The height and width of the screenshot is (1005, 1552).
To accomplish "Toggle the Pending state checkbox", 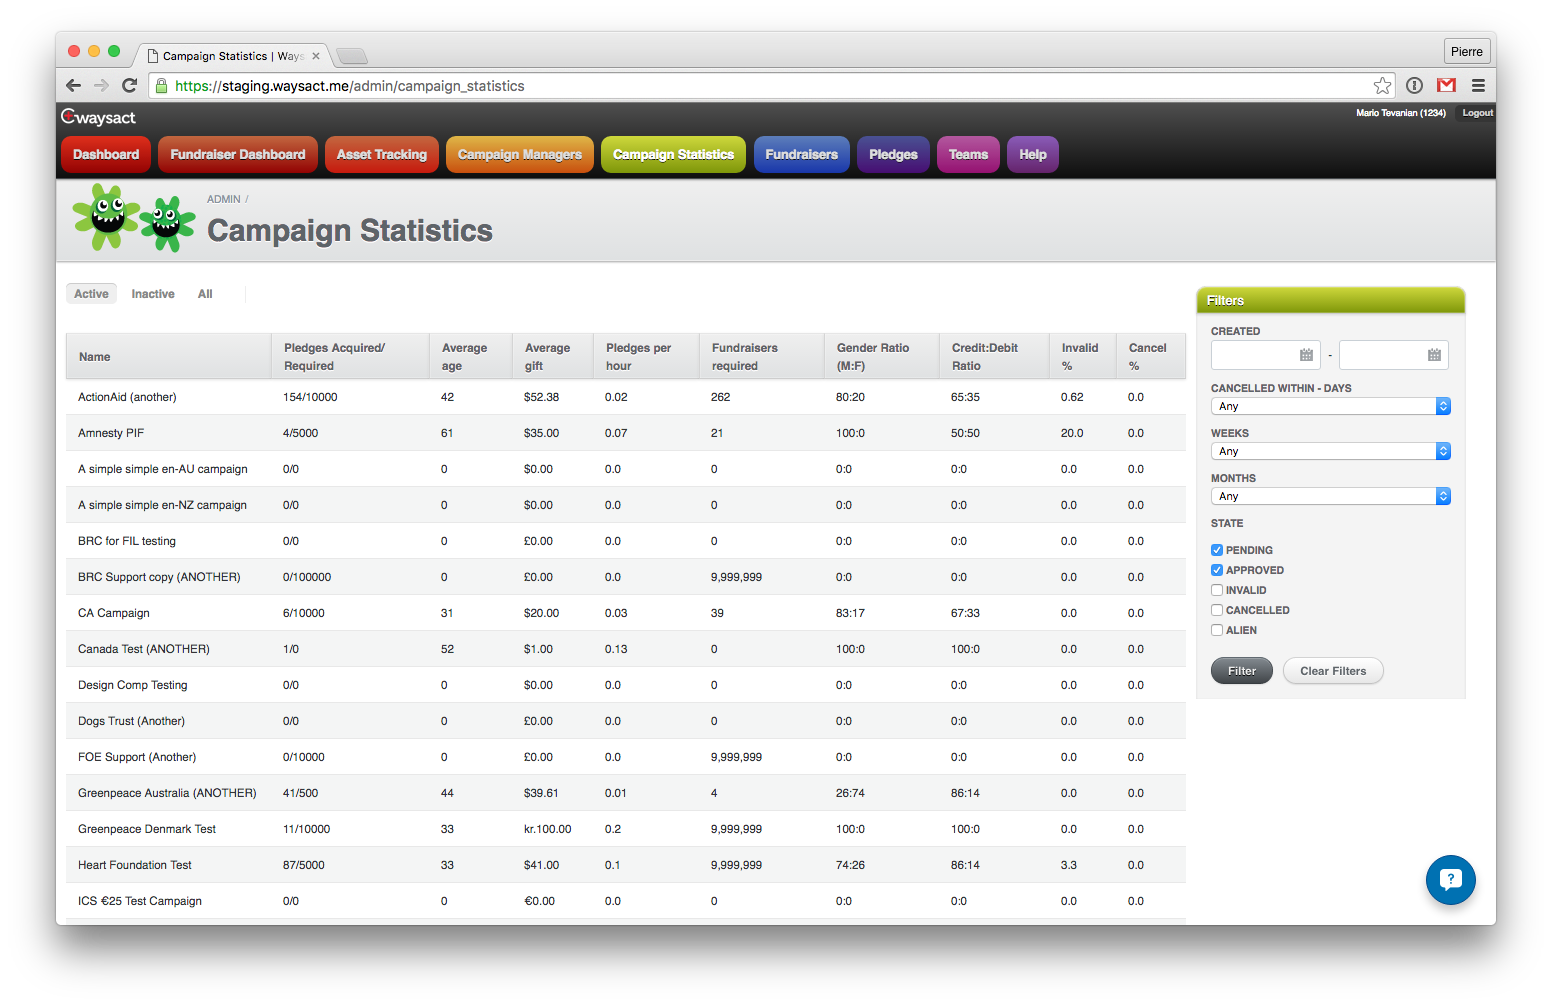I will (x=1217, y=550).
